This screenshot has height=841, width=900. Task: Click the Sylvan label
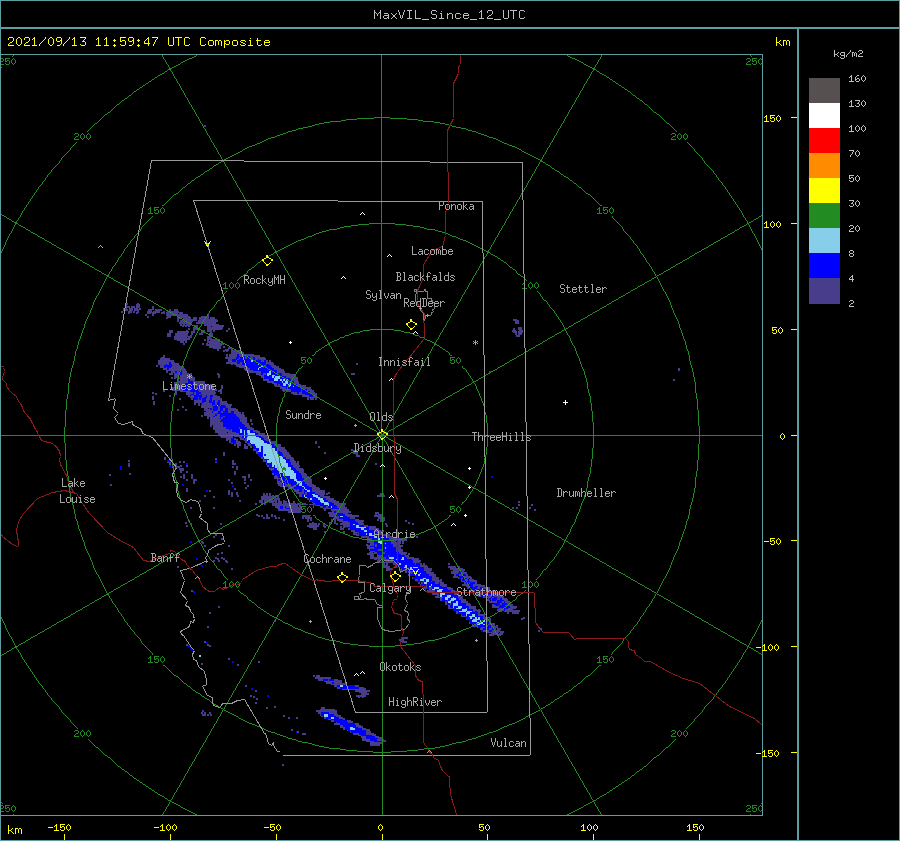(x=383, y=295)
